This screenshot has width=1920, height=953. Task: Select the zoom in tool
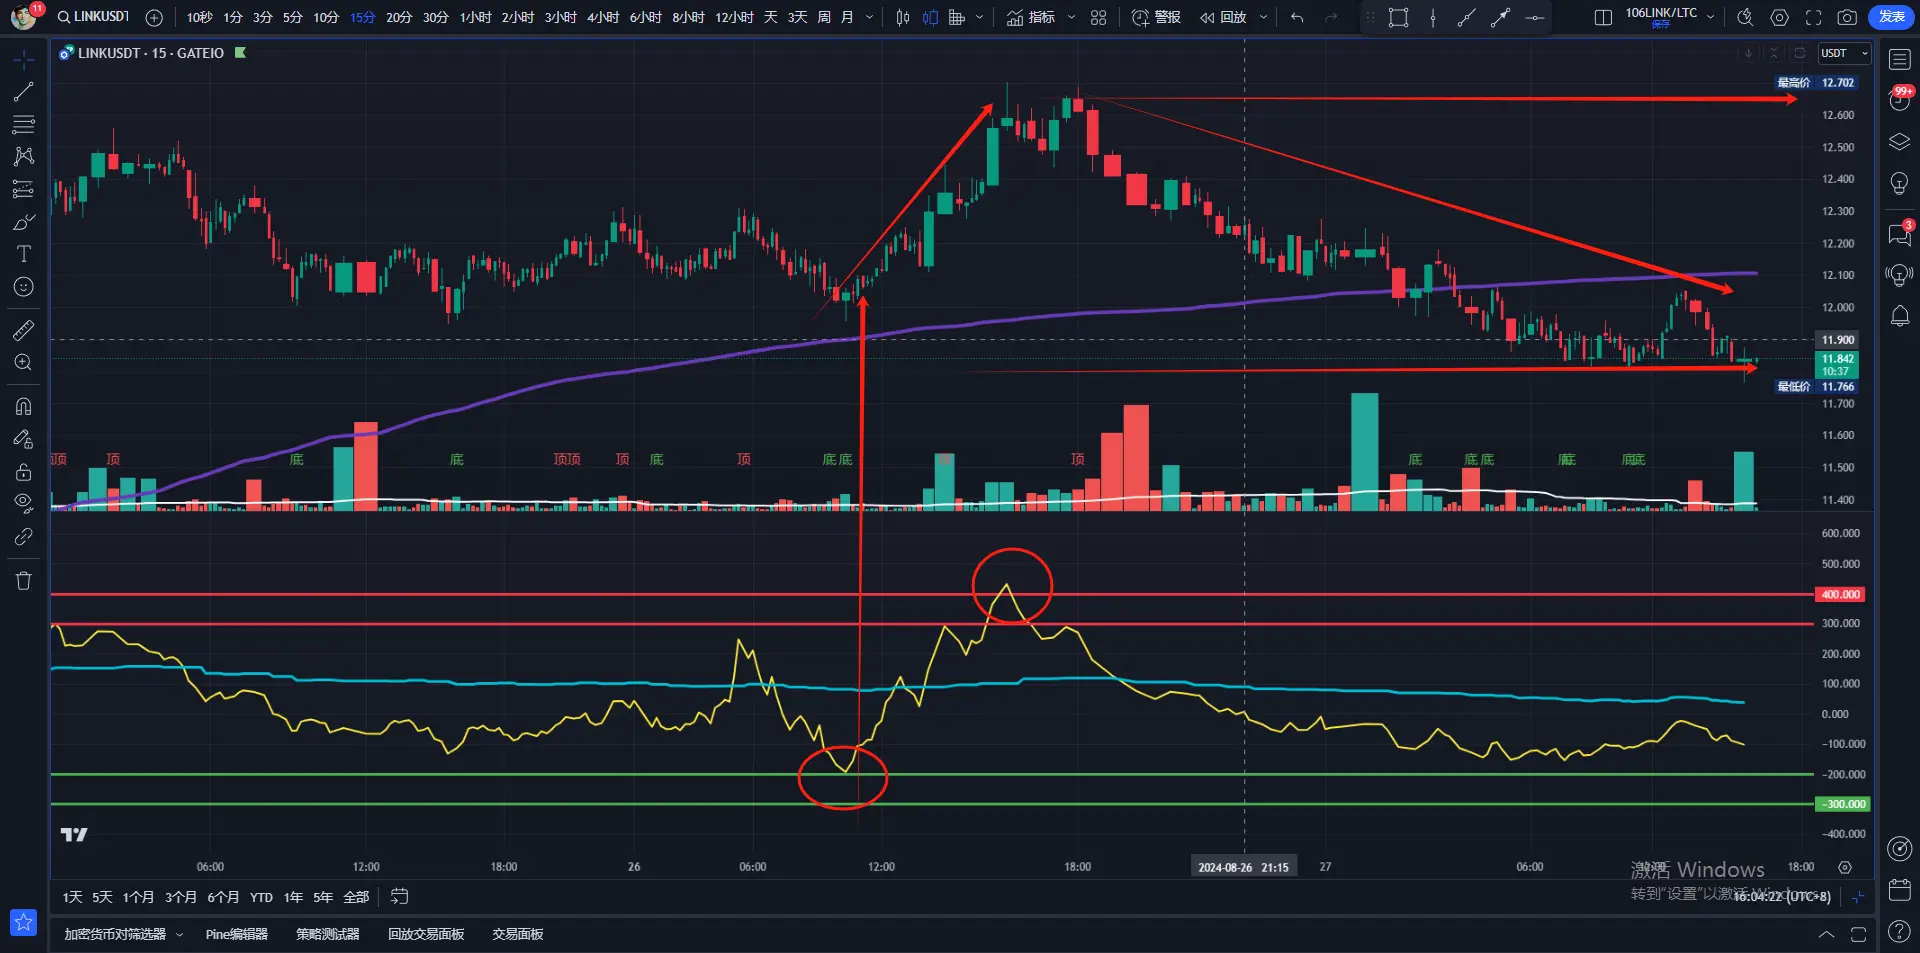click(23, 362)
